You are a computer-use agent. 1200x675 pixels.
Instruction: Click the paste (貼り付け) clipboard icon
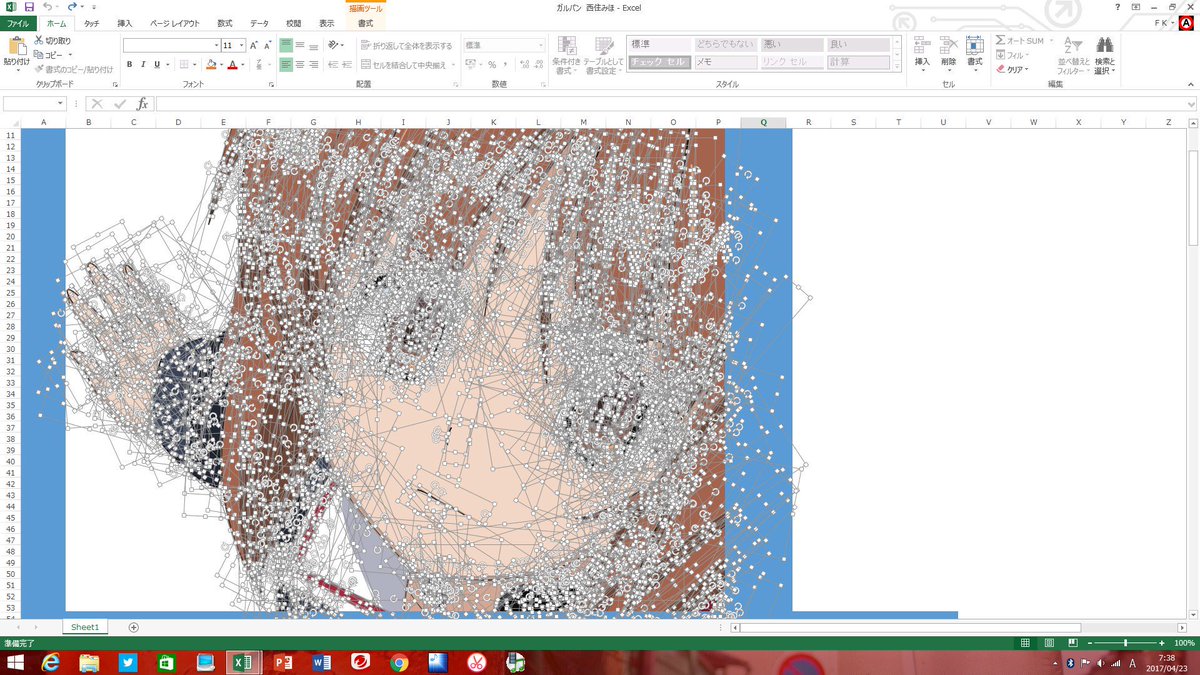coord(16,49)
